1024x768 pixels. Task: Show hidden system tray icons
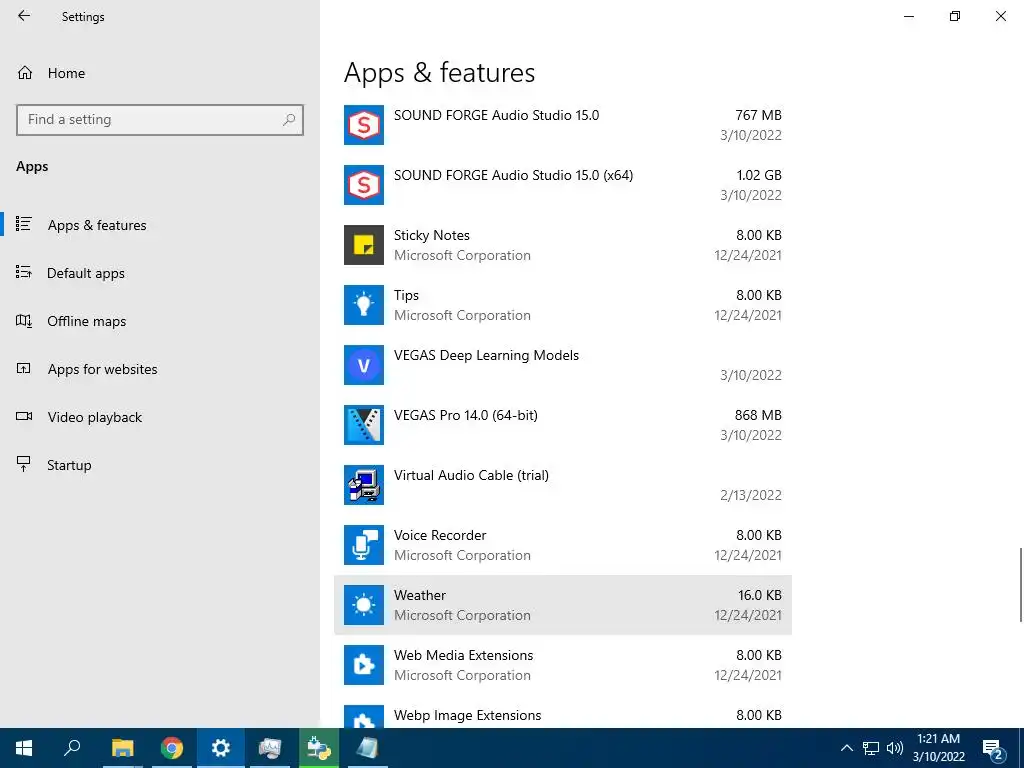[846, 748]
